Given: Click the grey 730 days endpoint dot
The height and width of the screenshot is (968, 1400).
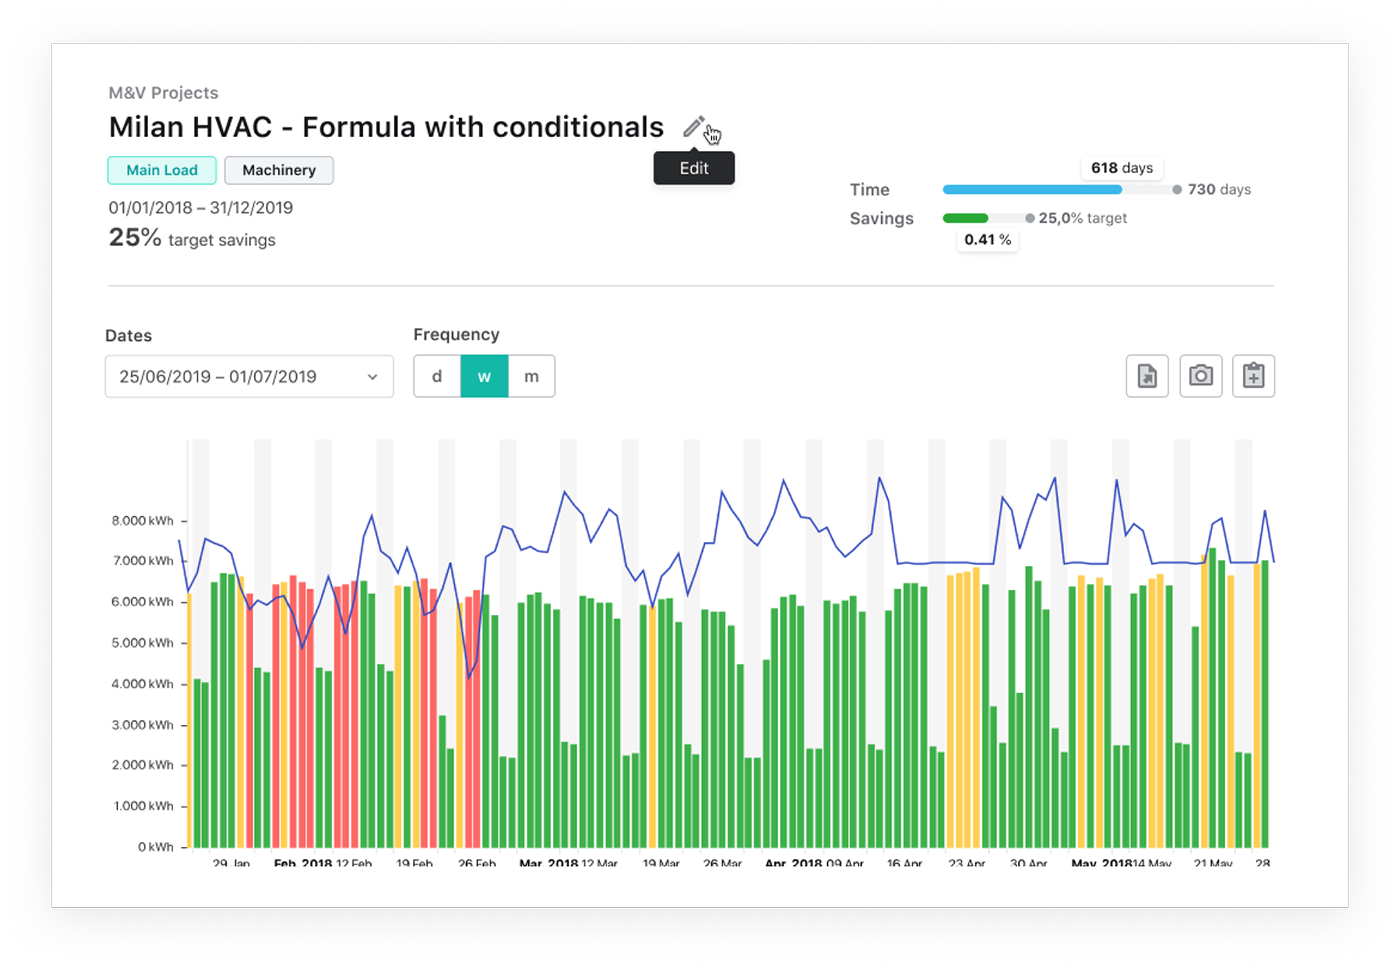Looking at the screenshot, I should pos(1177,189).
